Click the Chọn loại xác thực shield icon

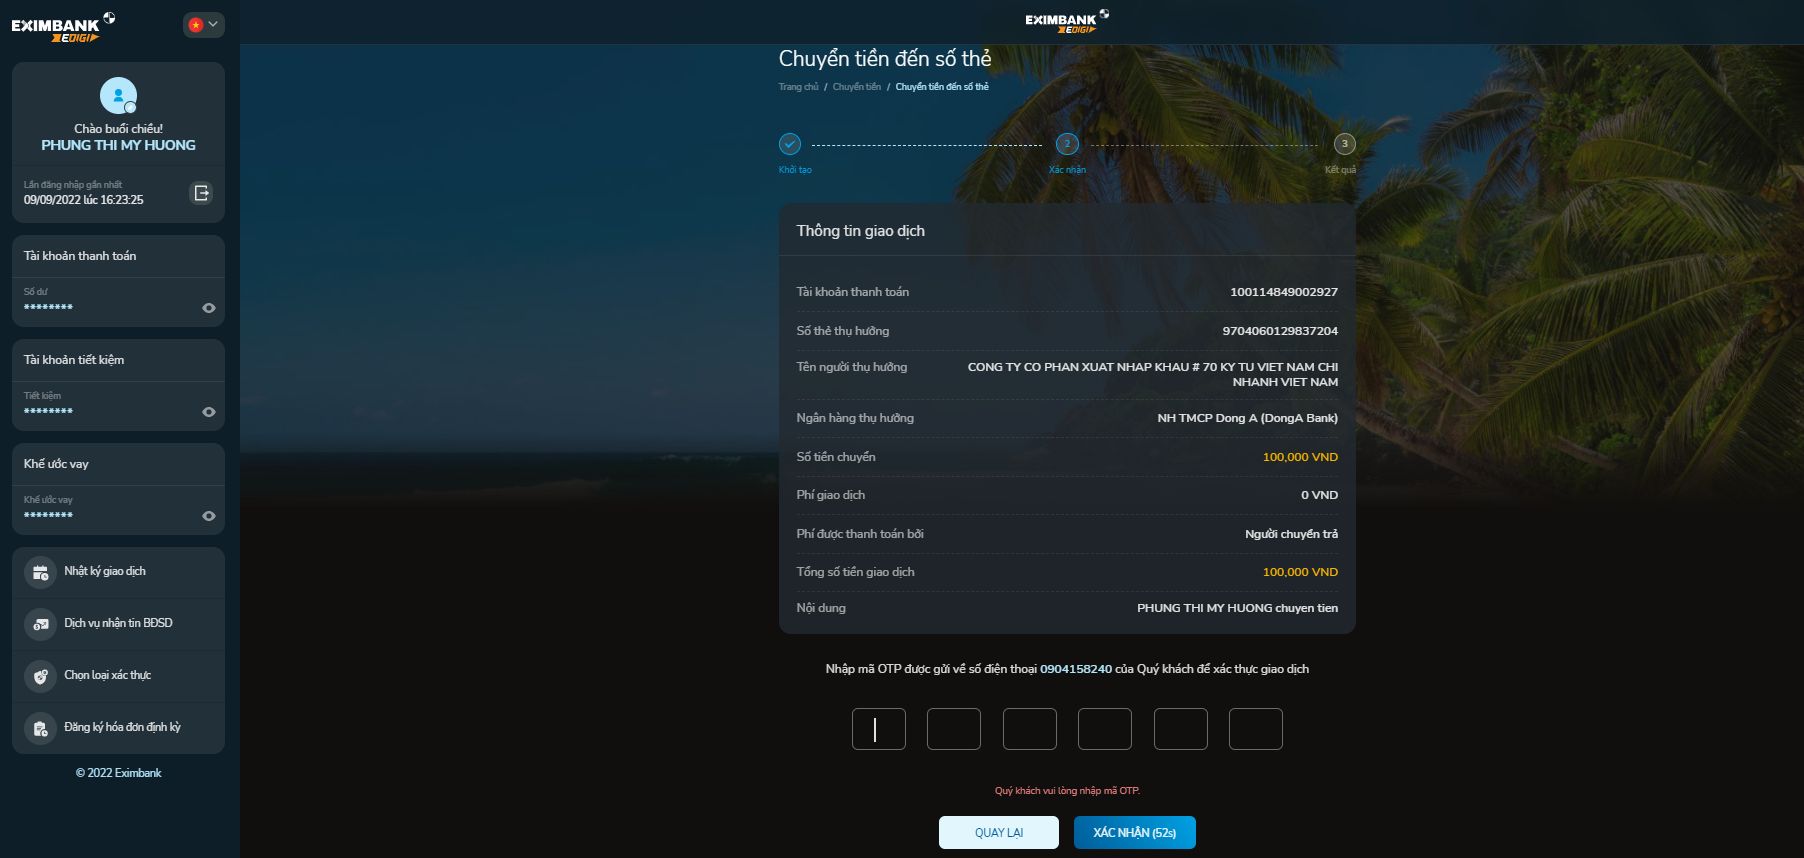(40, 676)
